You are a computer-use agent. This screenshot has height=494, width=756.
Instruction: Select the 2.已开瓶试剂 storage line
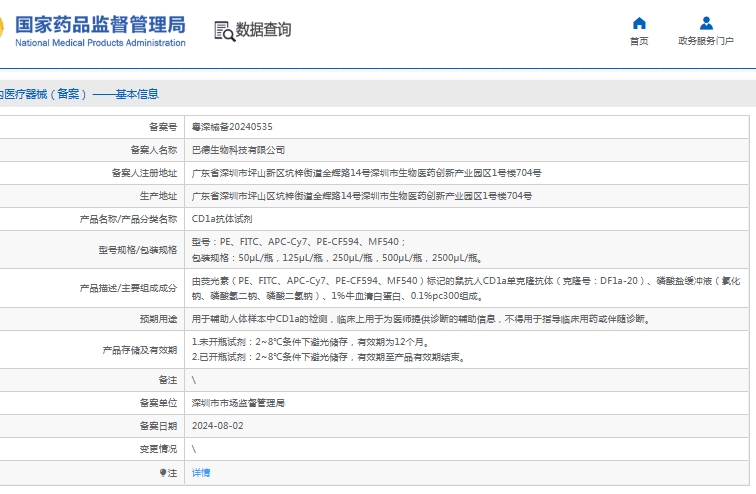pos(328,357)
